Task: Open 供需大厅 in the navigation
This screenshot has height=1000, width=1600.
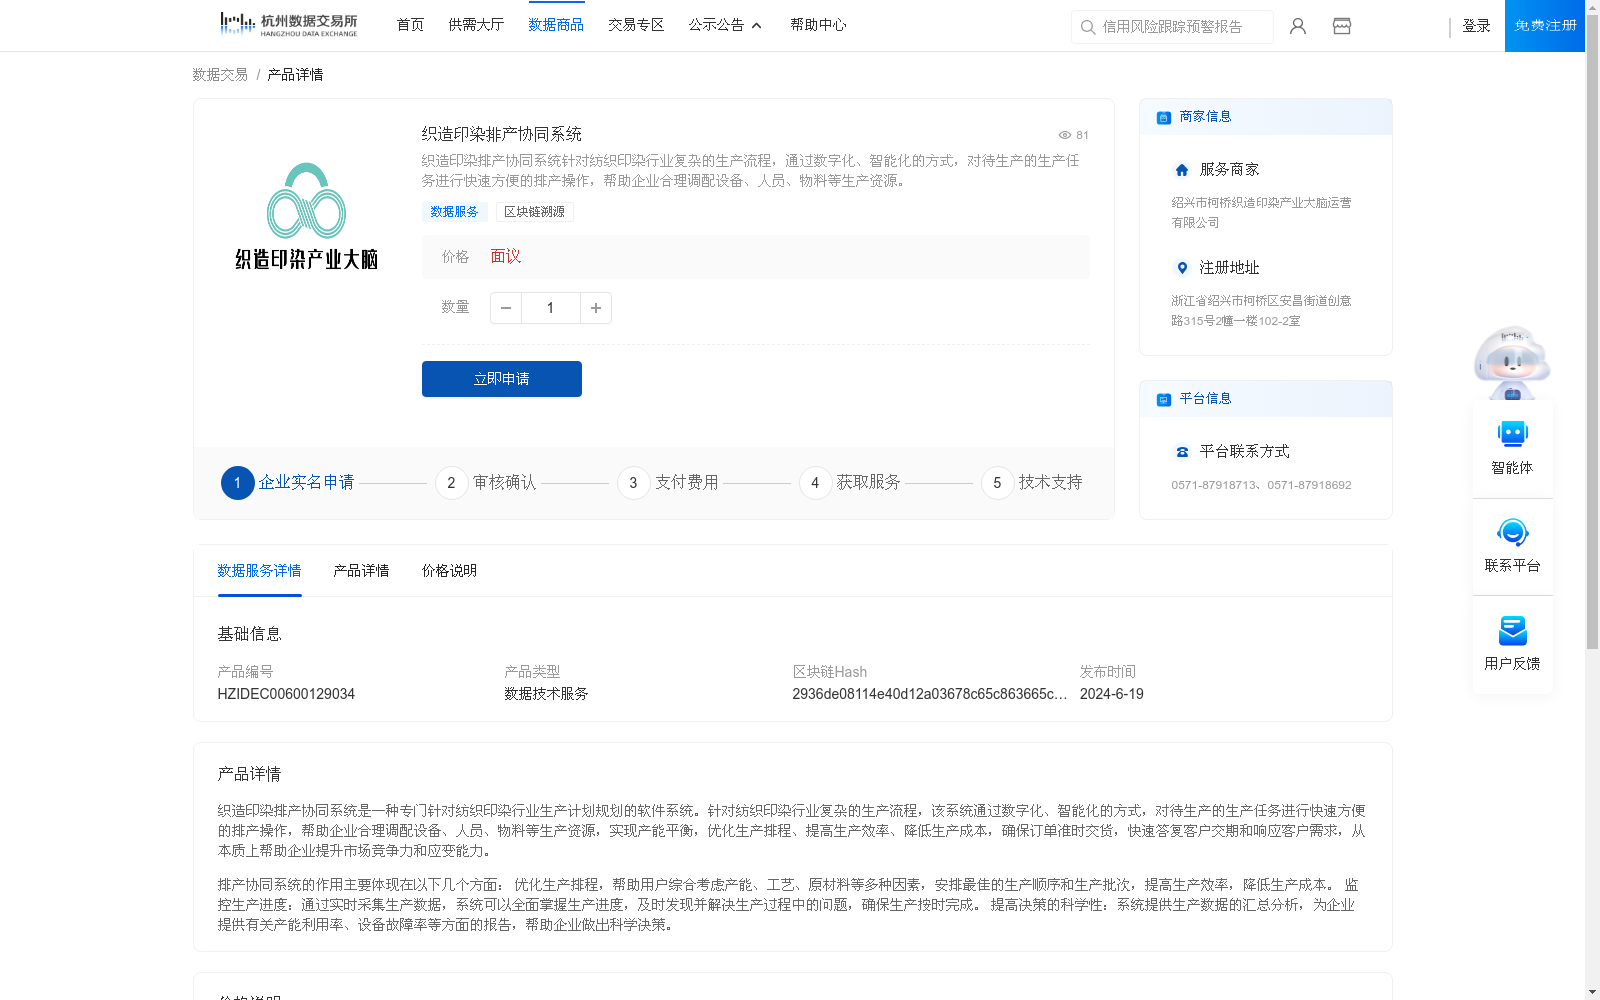Action: tap(476, 25)
